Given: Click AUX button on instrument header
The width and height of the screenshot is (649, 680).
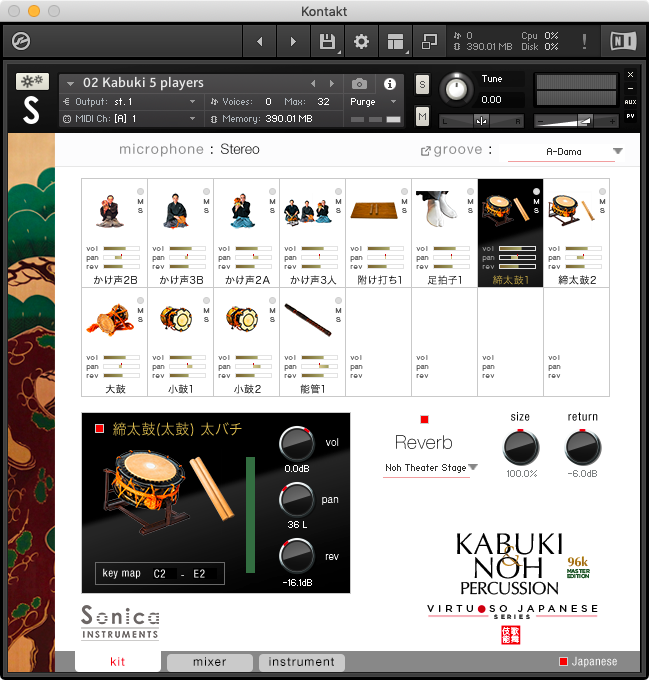Looking at the screenshot, I should coord(630,102).
